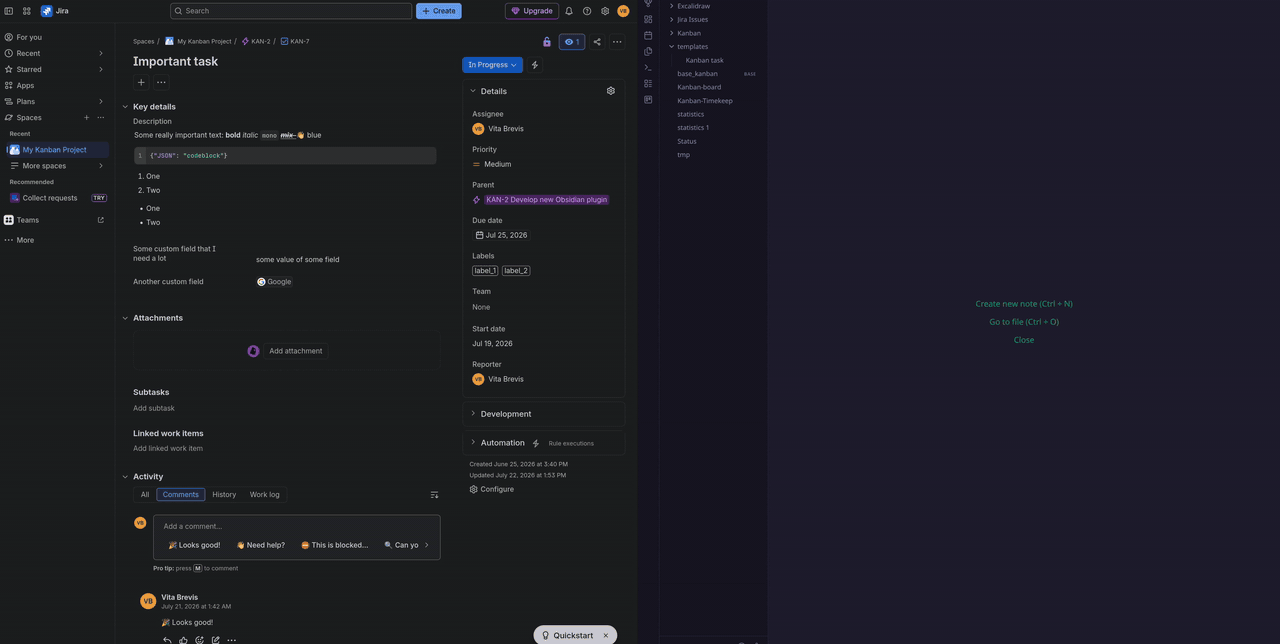Click the Obsidian copy-files ribbon icon
The height and width of the screenshot is (644, 1280).
[x=648, y=51]
